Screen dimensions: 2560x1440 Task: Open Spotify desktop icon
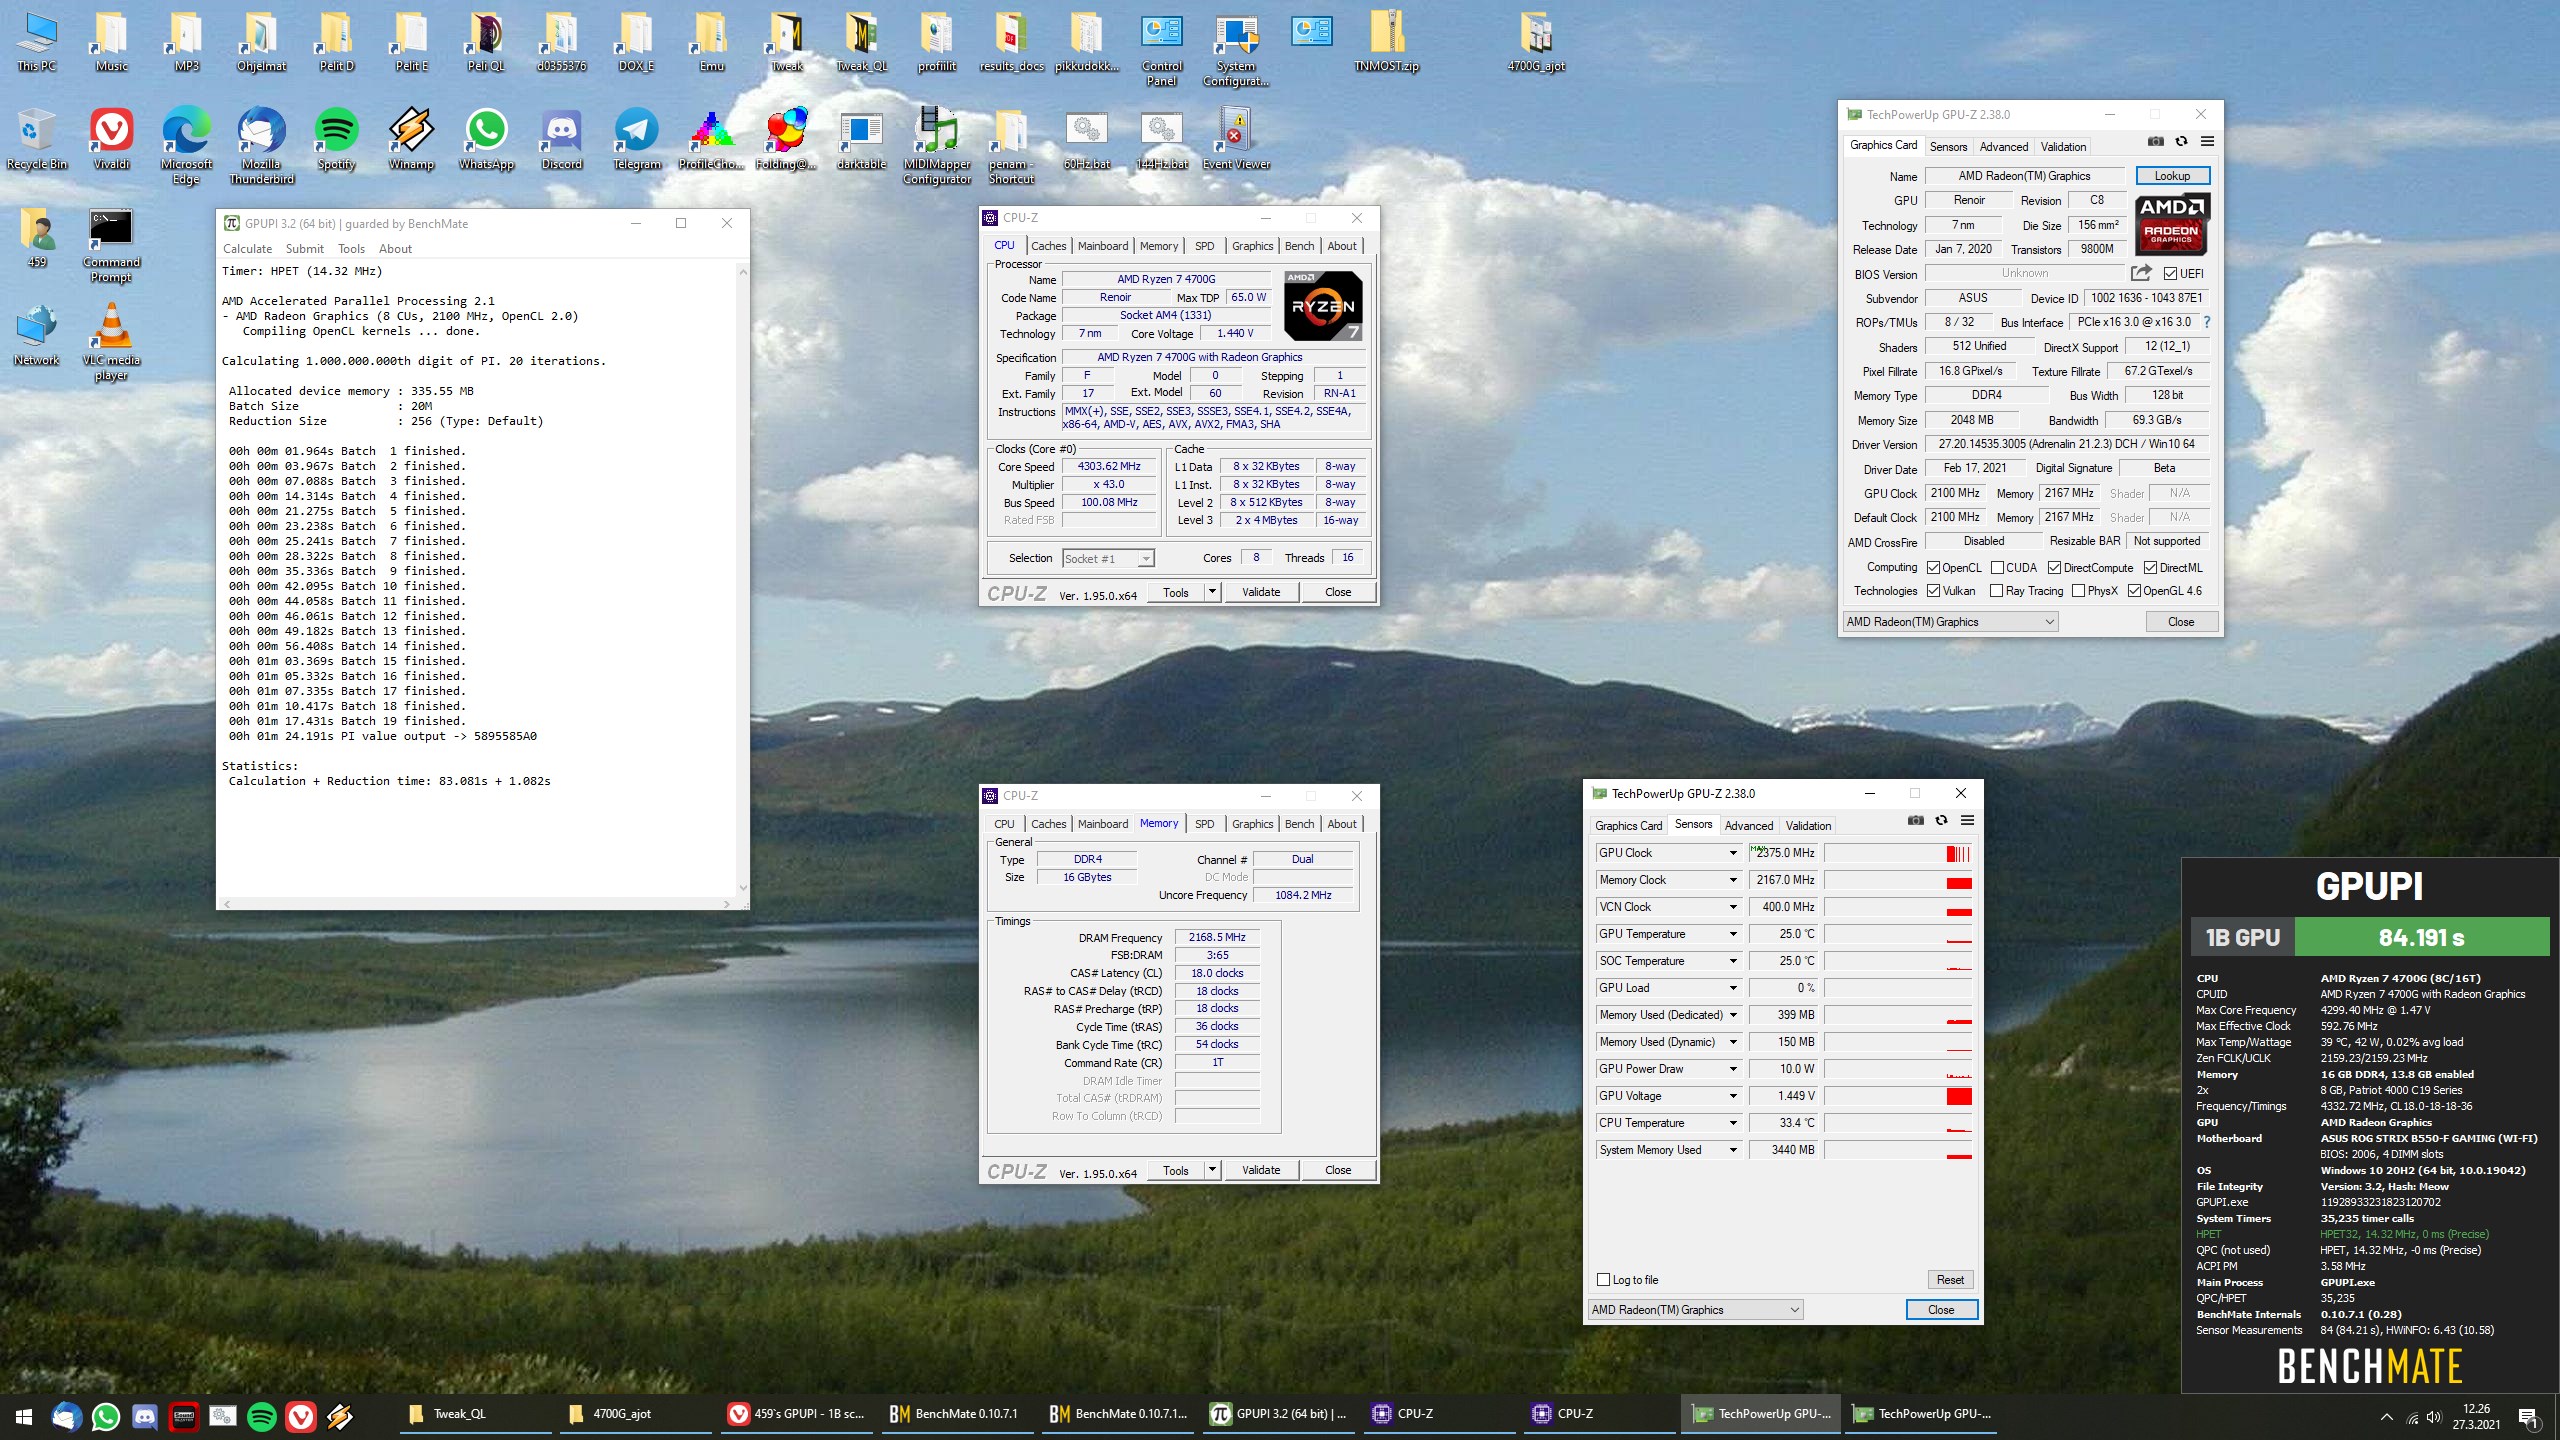[336, 140]
